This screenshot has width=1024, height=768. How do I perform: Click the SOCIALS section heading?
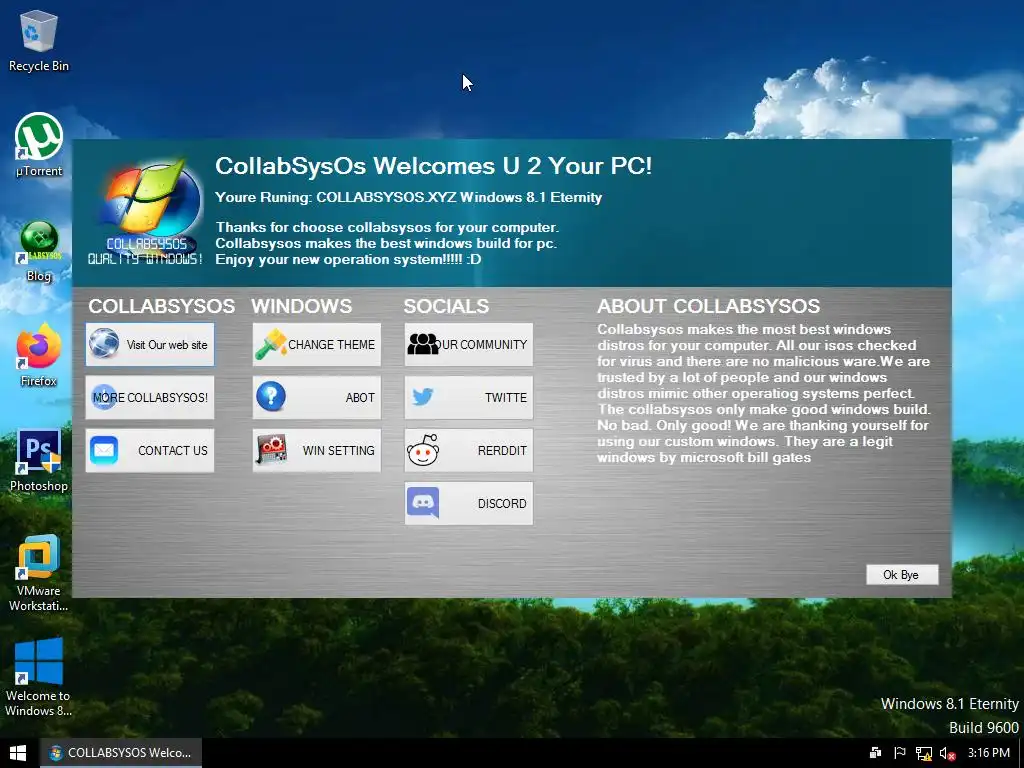point(446,306)
